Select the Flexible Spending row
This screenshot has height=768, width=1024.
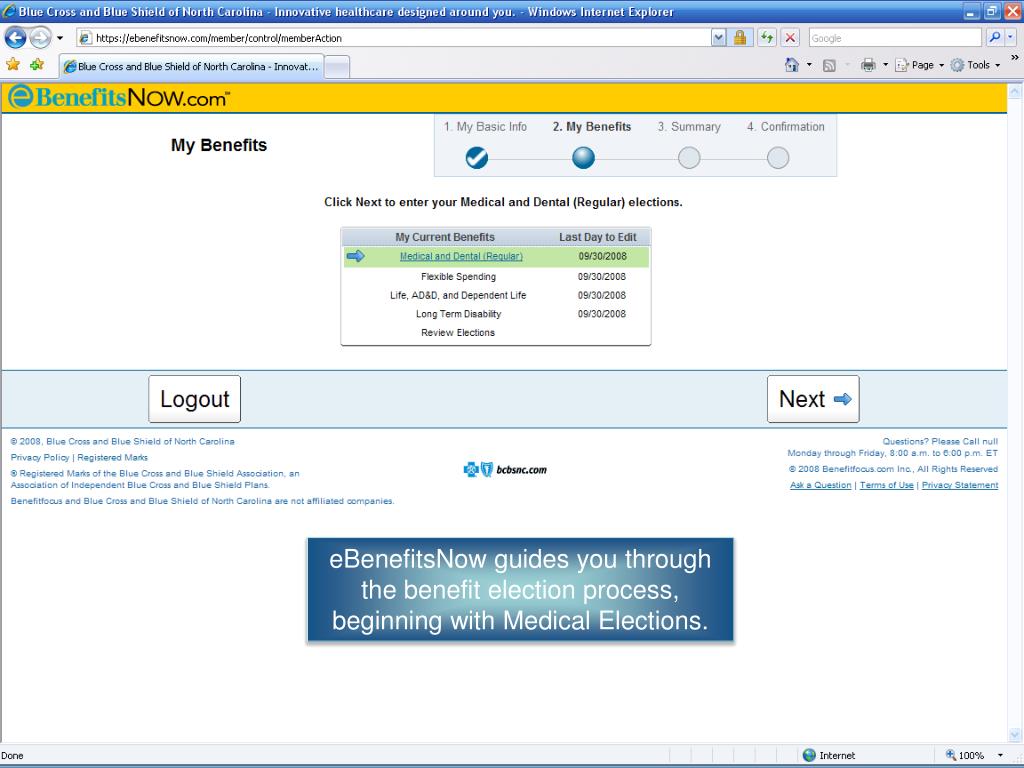tap(496, 277)
